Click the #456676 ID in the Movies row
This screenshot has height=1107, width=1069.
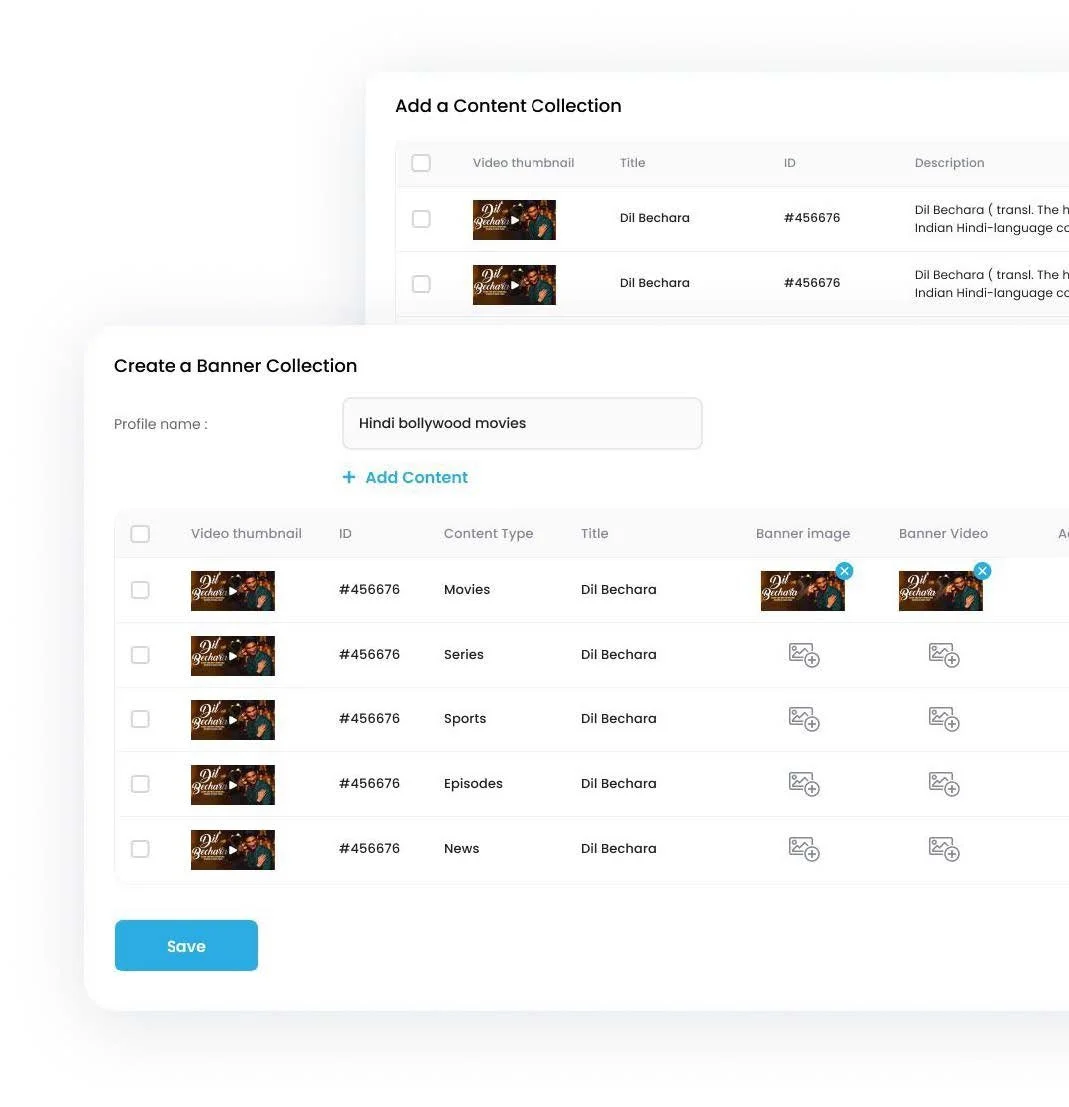click(x=369, y=590)
